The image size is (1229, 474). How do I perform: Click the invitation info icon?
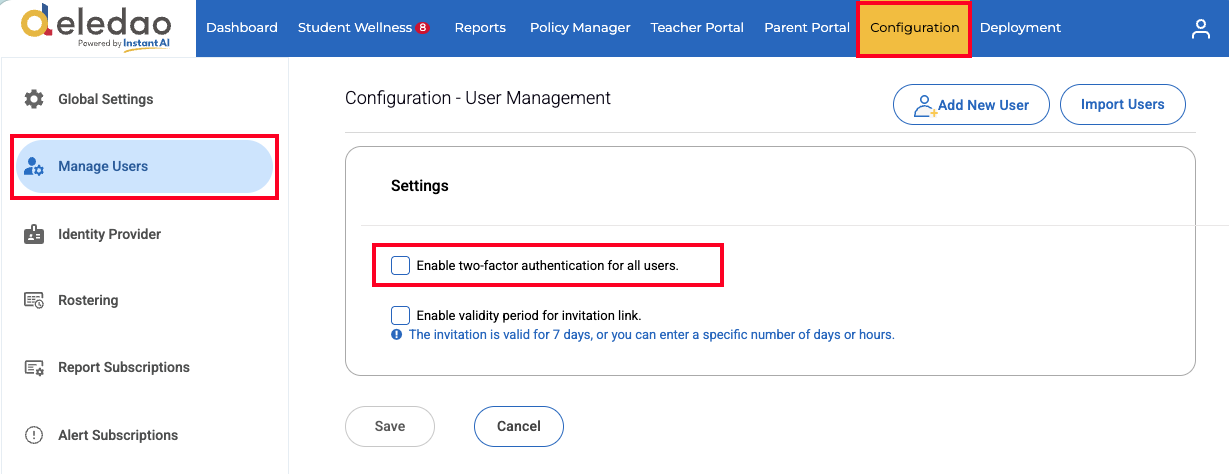[x=397, y=335]
